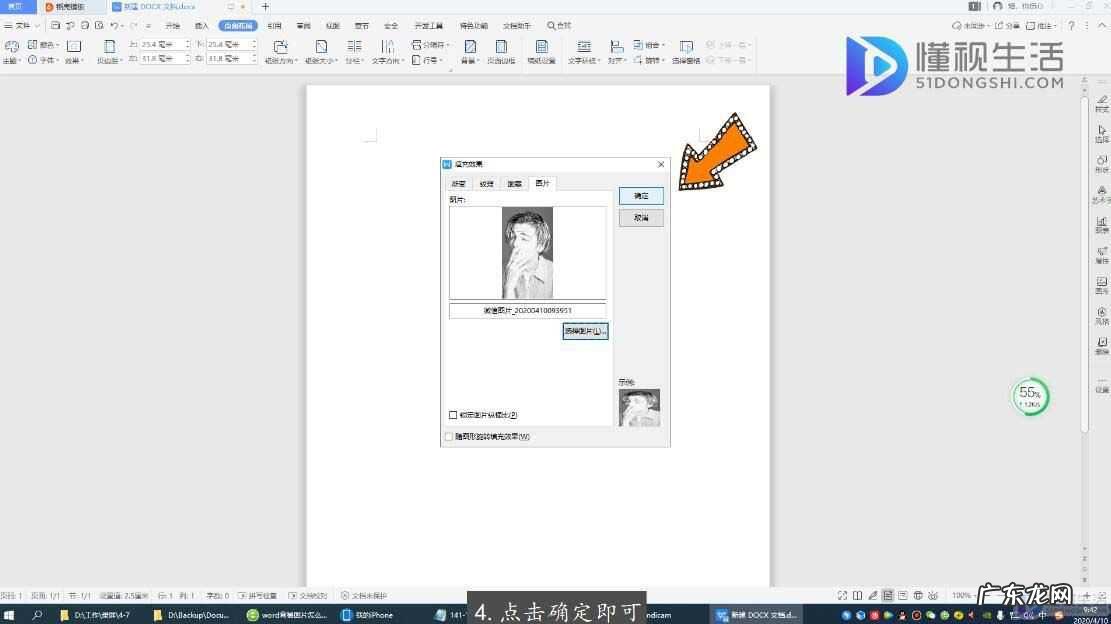
Task: Enable the 锁定图片纵横比 checkbox
Action: [453, 415]
